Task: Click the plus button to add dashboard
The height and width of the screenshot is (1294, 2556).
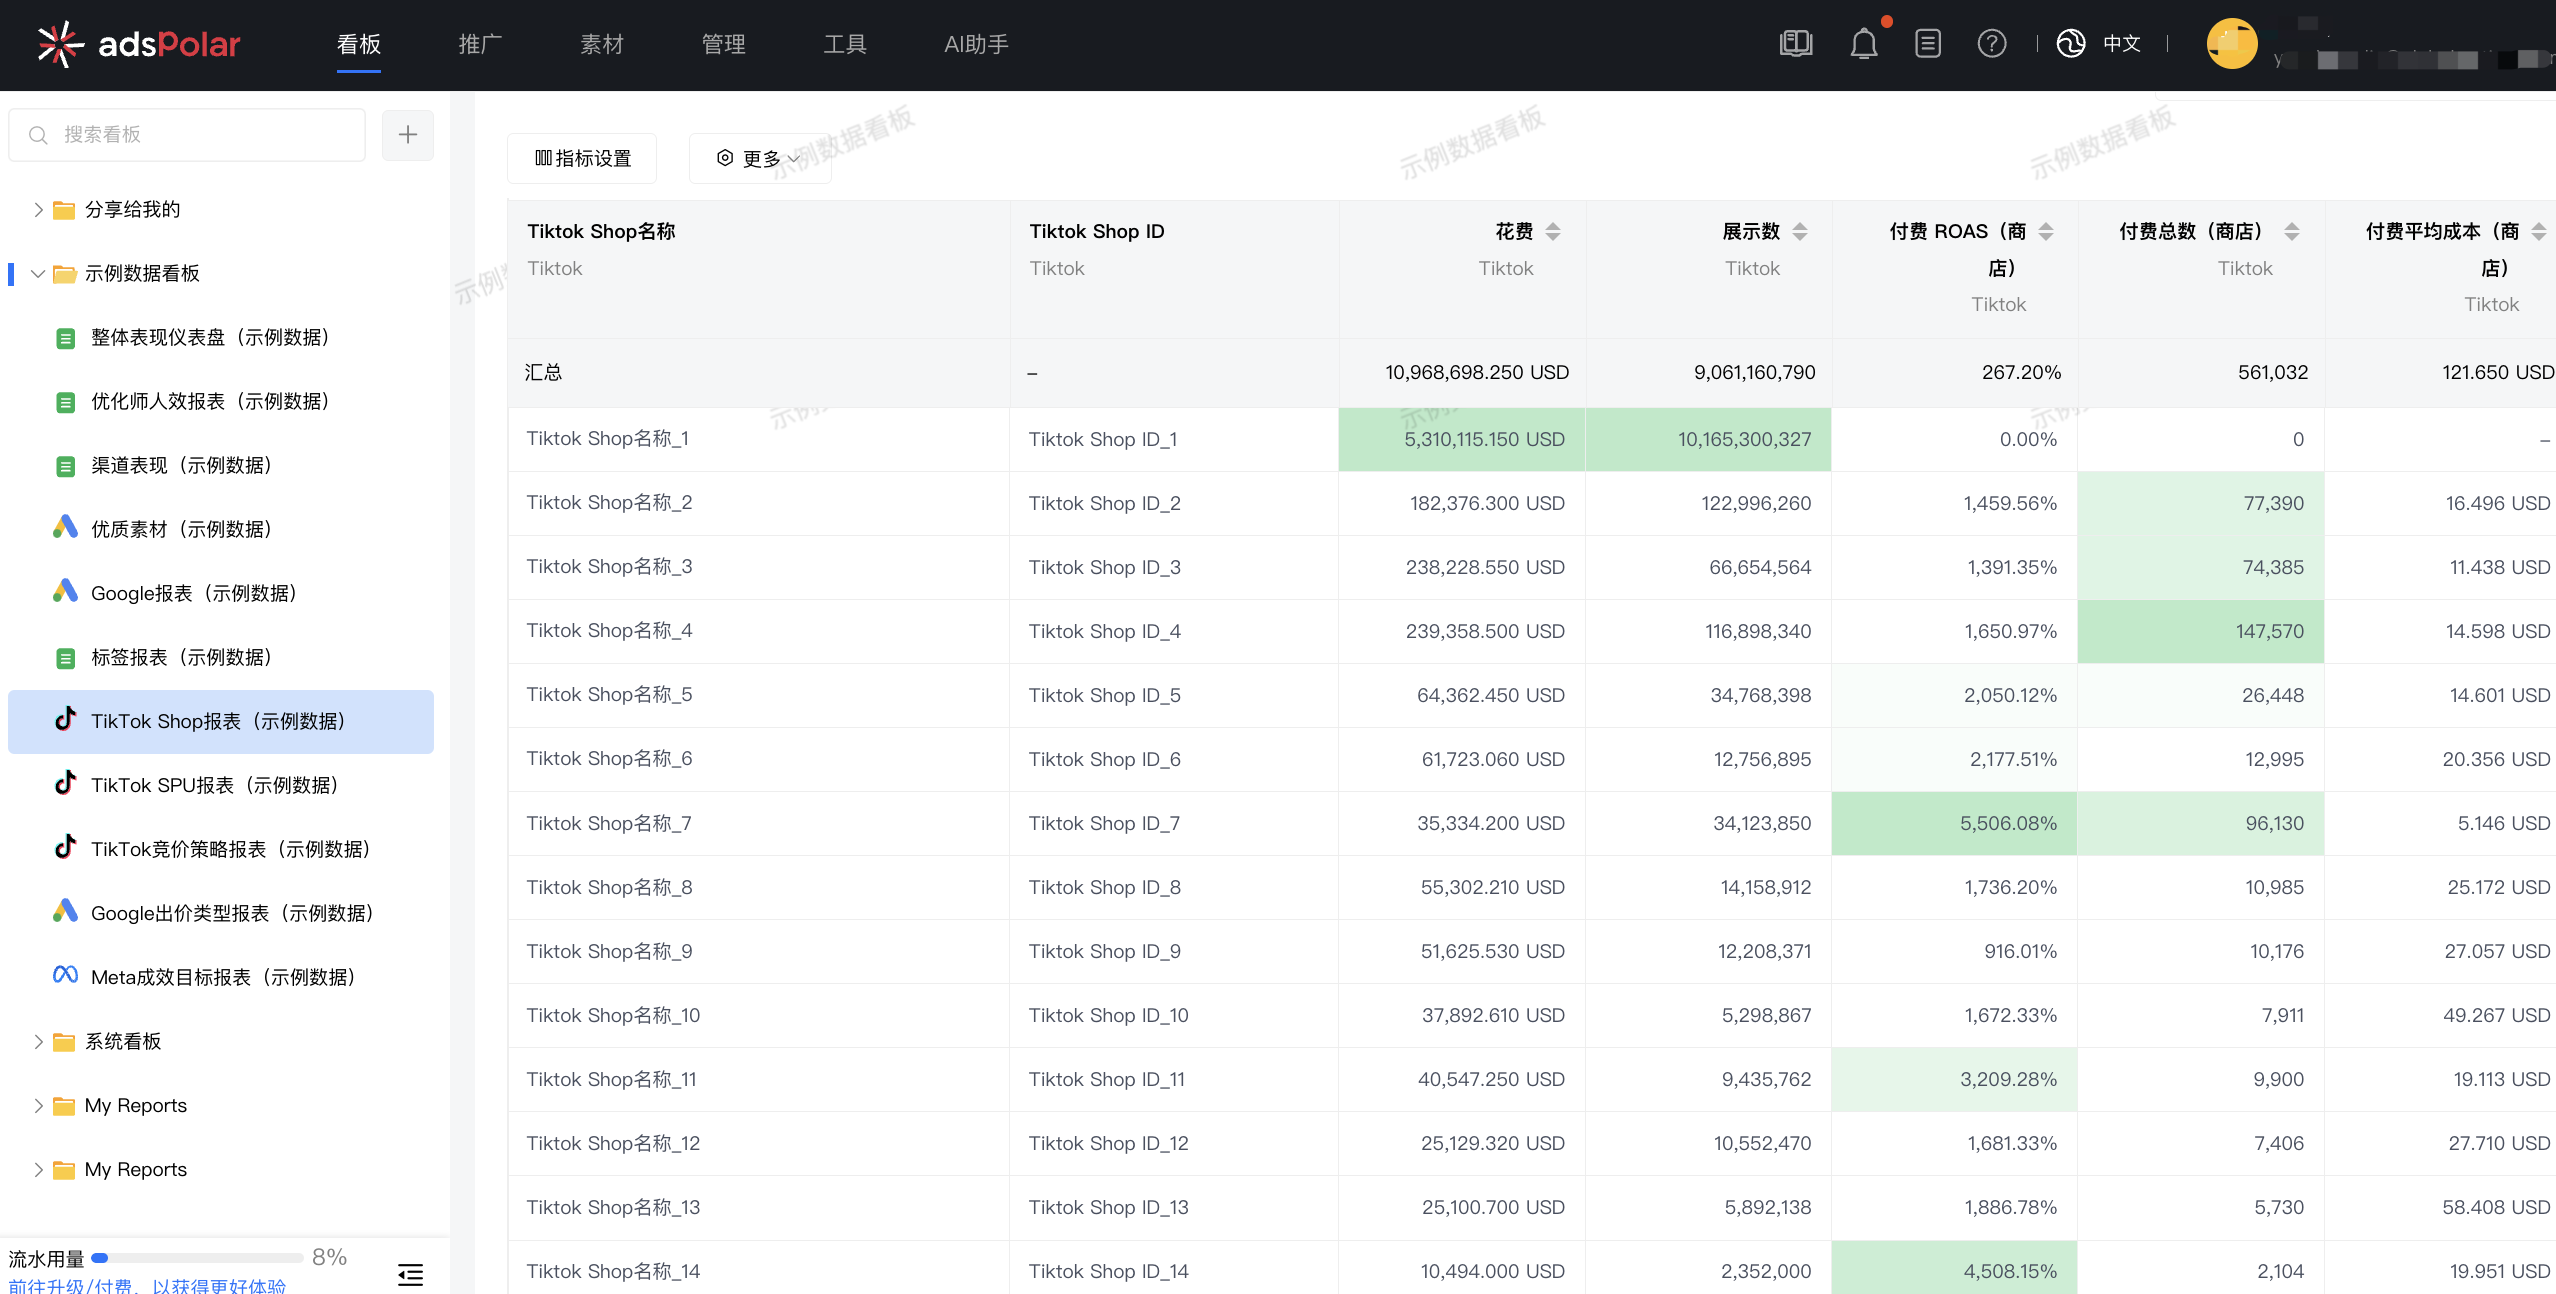Action: click(408, 135)
